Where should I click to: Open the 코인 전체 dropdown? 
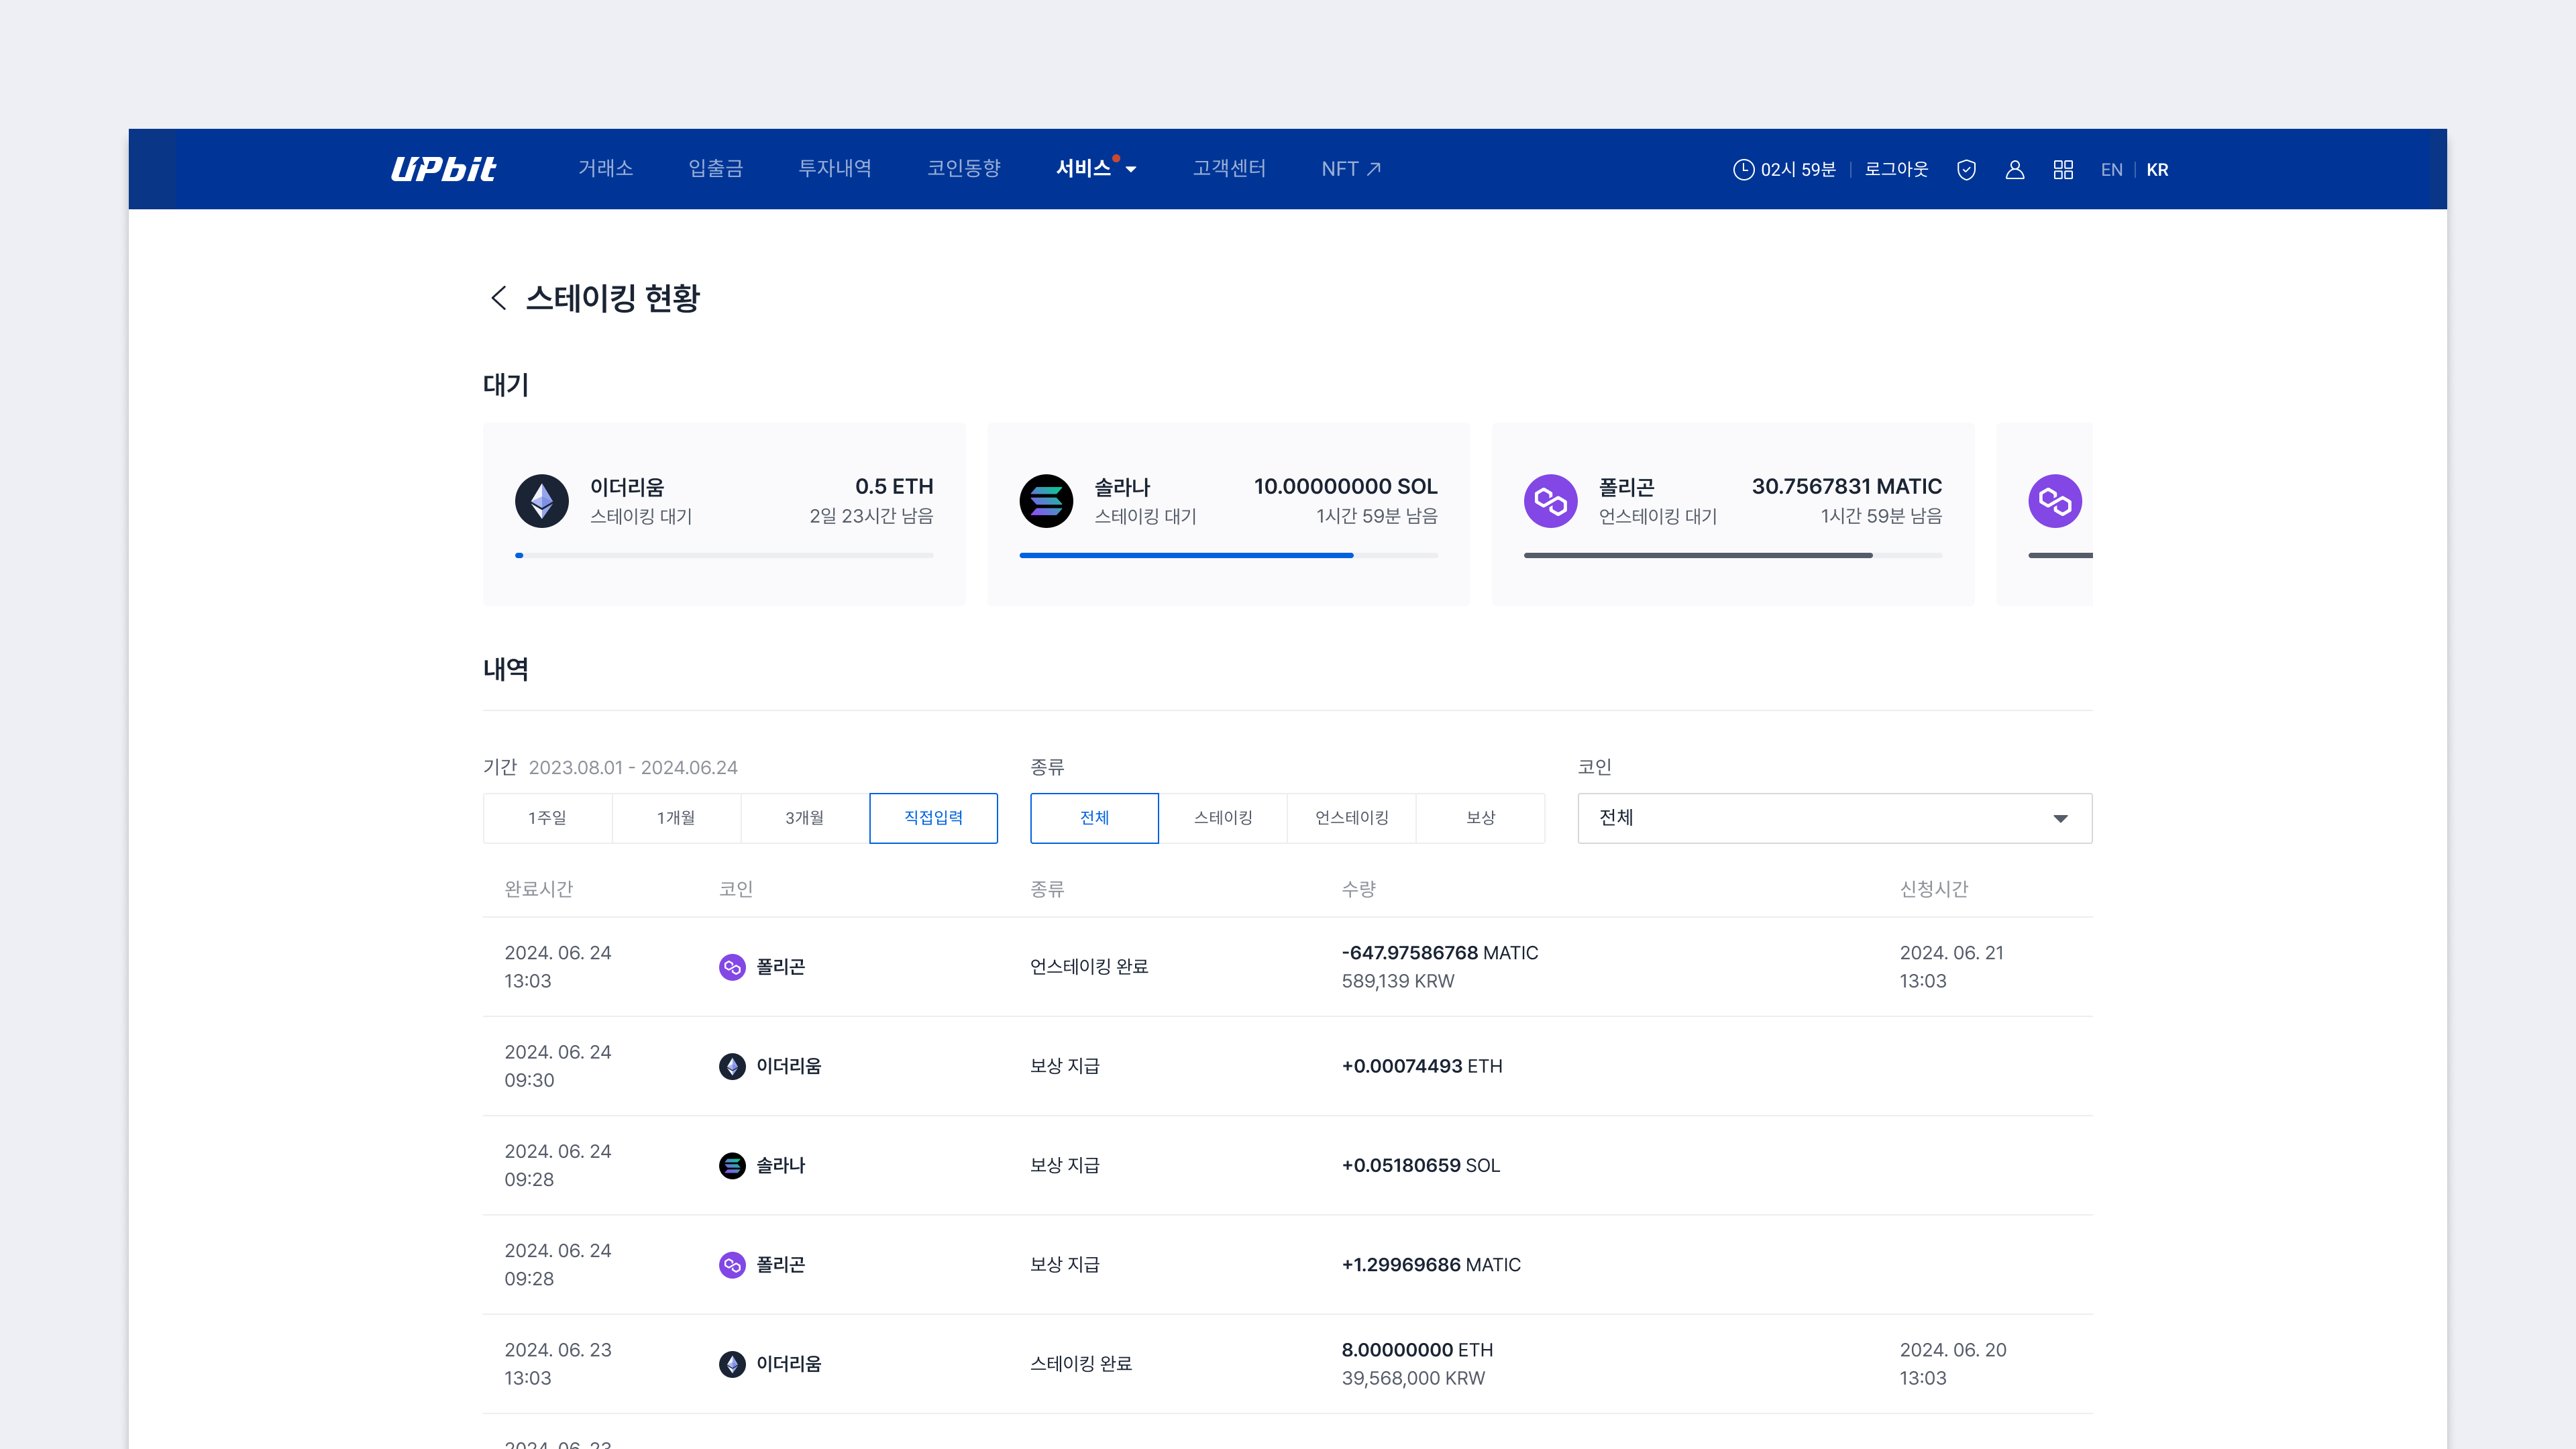click(x=1834, y=818)
